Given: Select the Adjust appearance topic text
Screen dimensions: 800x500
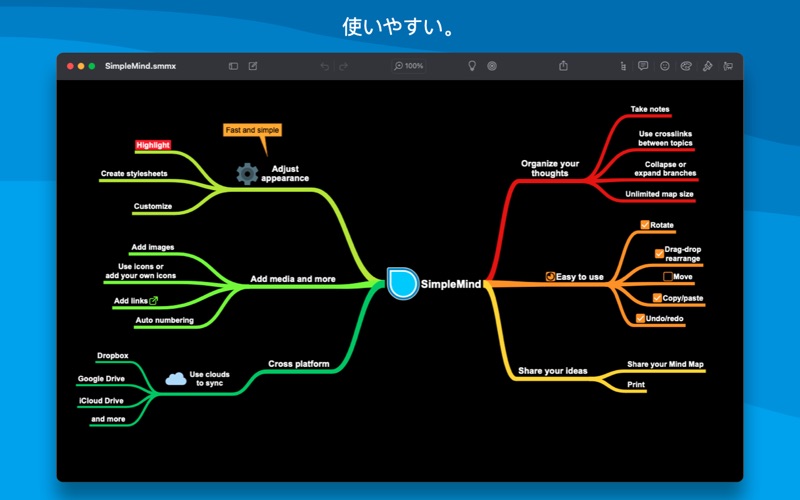Looking at the screenshot, I should 285,173.
